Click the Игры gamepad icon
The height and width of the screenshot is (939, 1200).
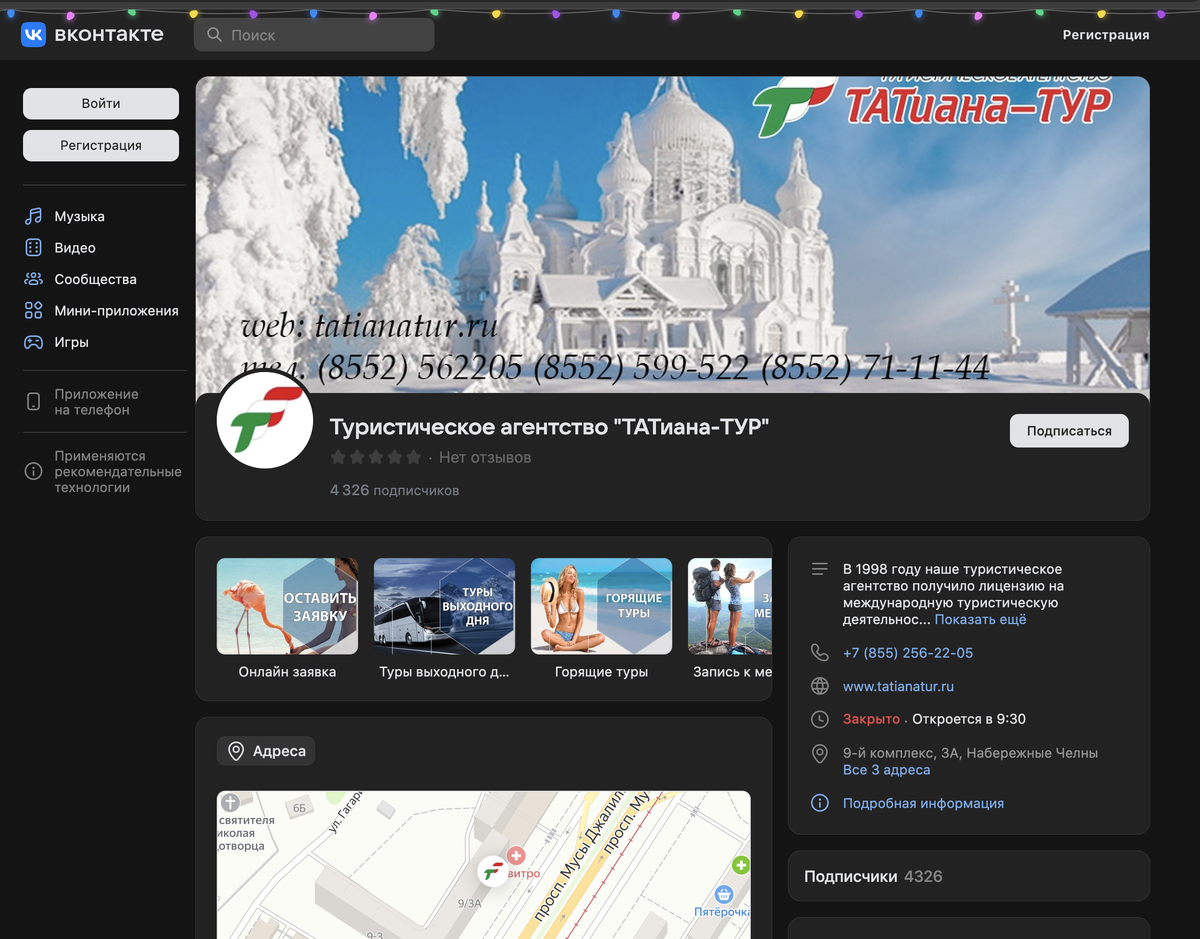click(34, 342)
